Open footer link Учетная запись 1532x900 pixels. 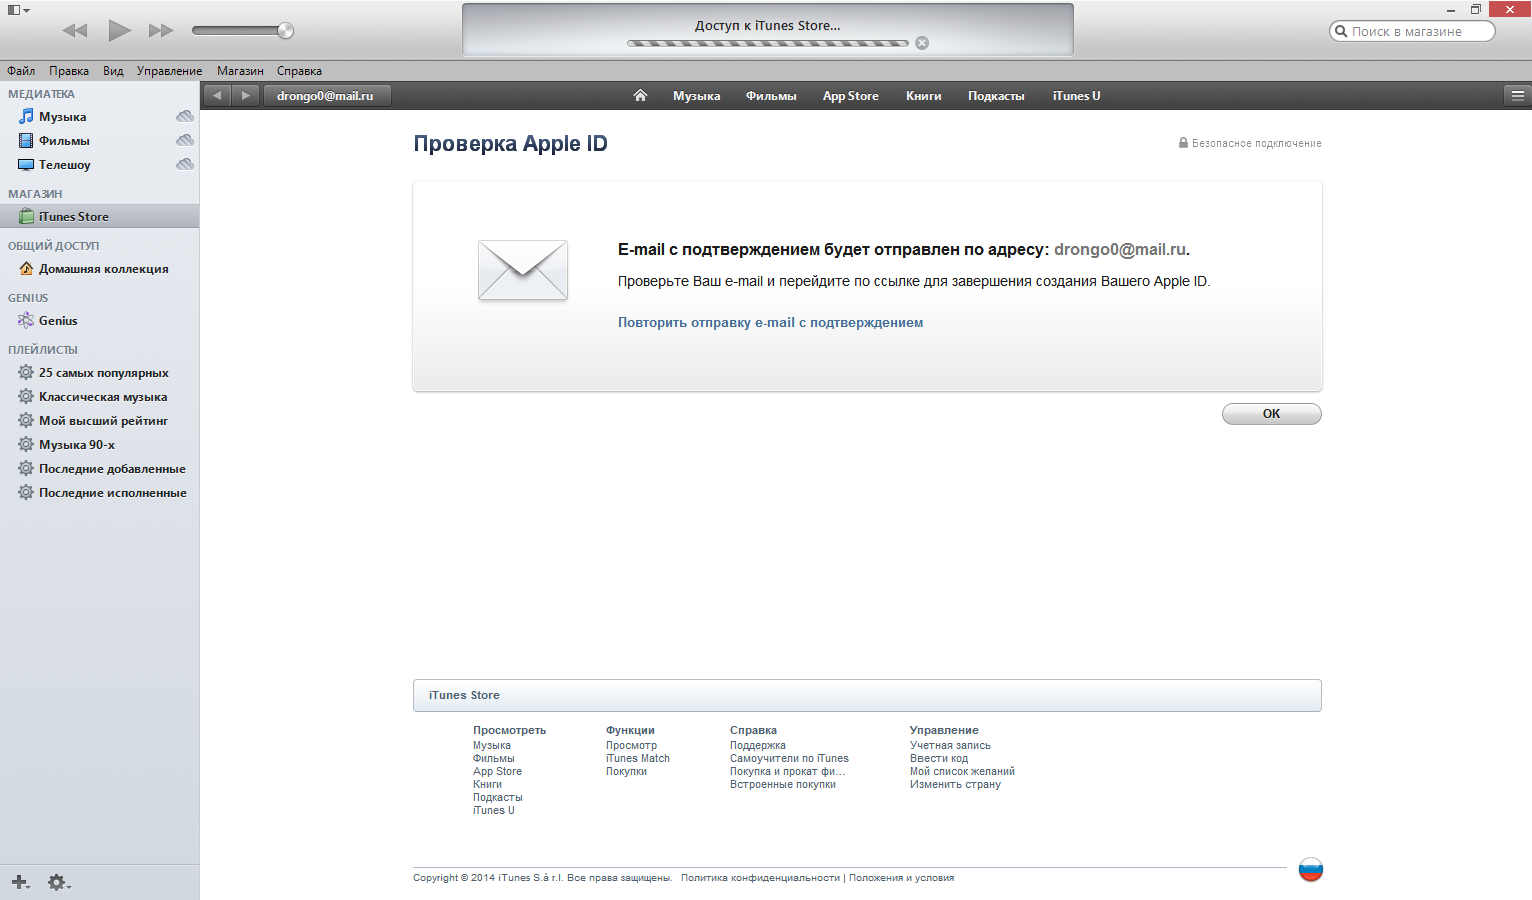pos(950,746)
